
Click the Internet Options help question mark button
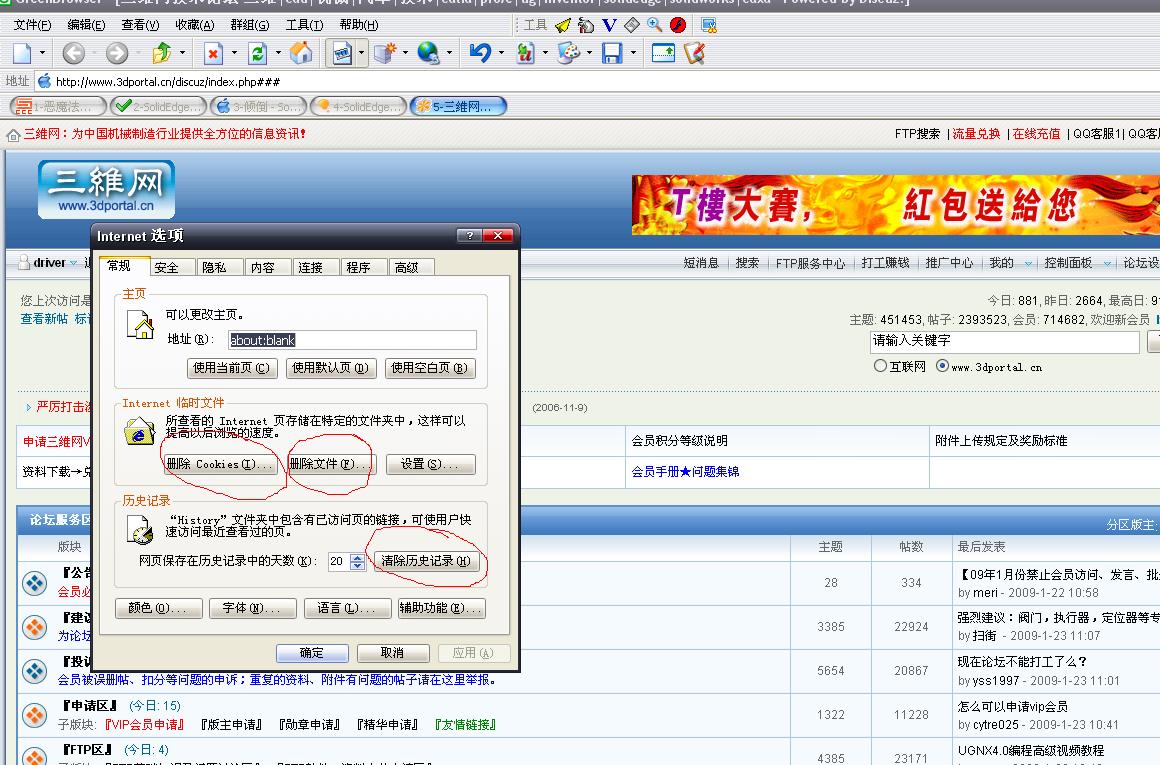(x=469, y=235)
